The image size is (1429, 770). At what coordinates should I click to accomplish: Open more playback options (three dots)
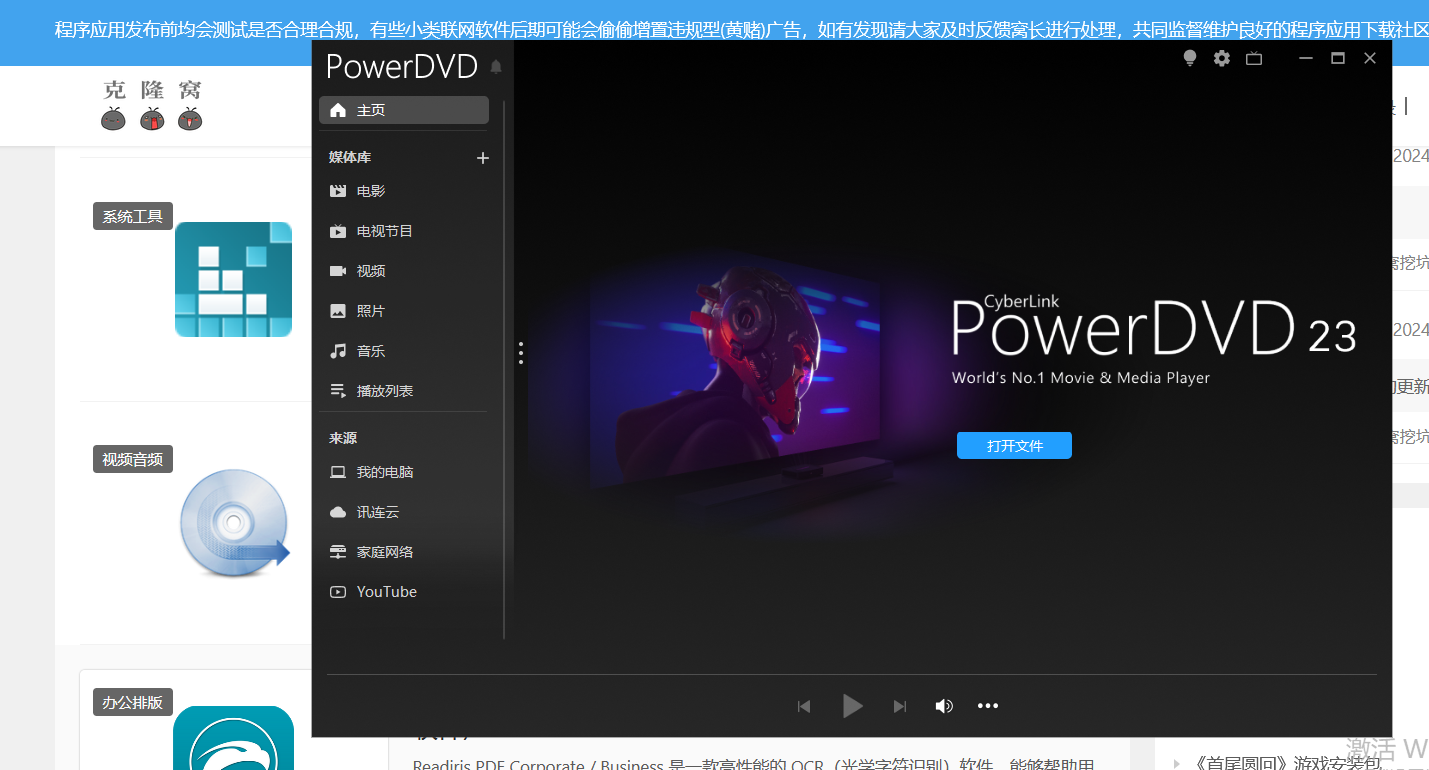coord(988,706)
